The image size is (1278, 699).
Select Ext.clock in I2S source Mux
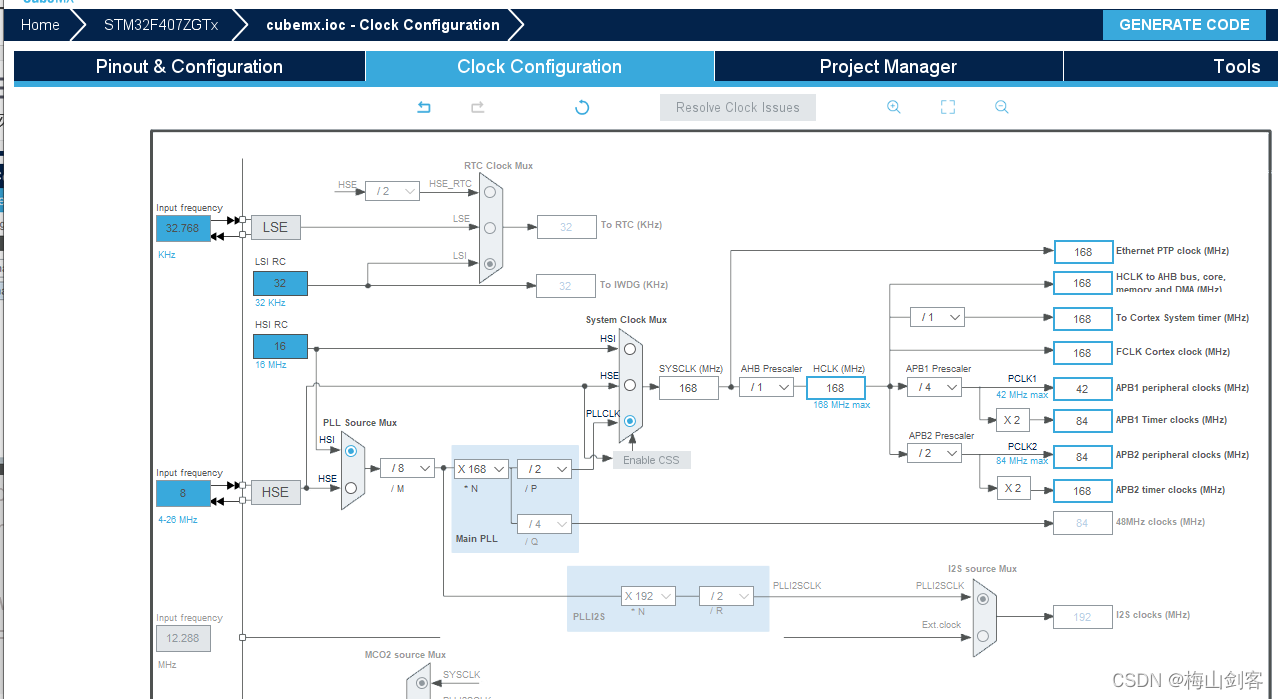983,635
